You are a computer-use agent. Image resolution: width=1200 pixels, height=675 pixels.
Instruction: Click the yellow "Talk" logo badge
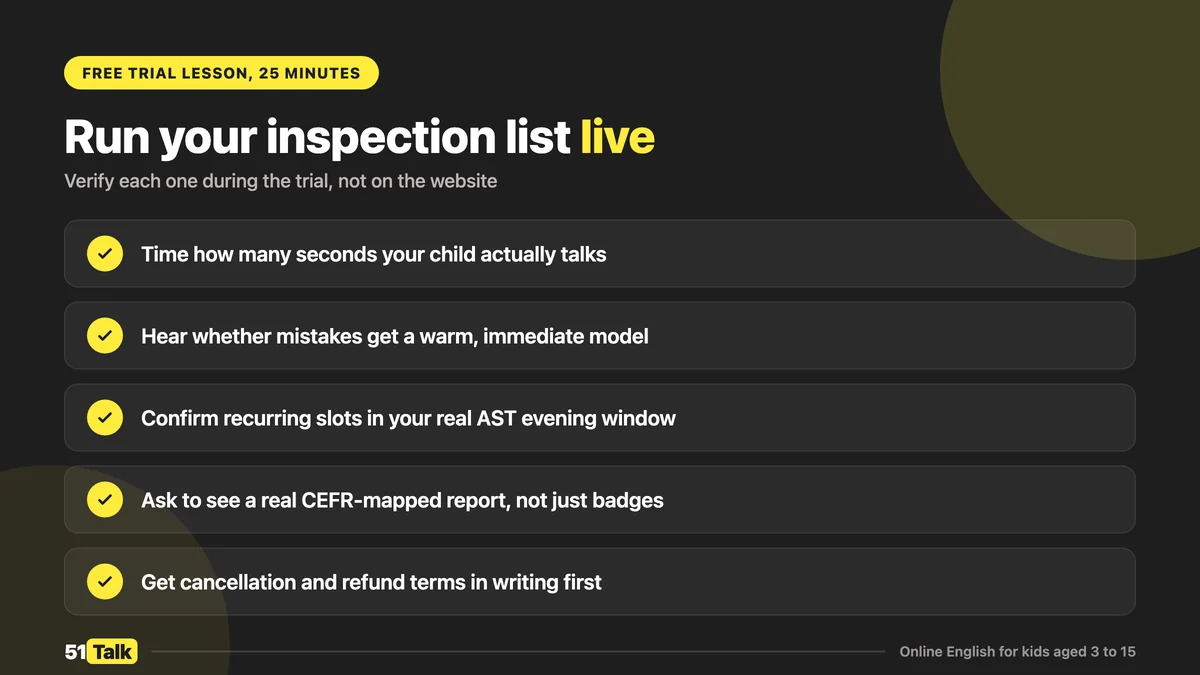tap(112, 651)
